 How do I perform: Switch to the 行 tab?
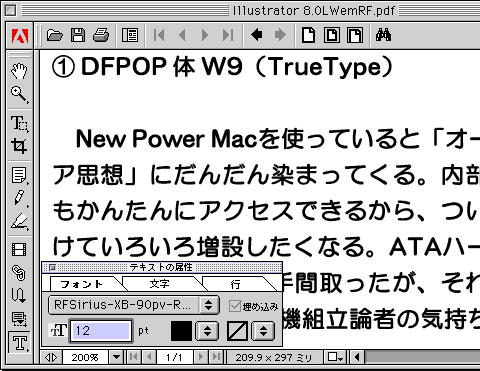[235, 284]
